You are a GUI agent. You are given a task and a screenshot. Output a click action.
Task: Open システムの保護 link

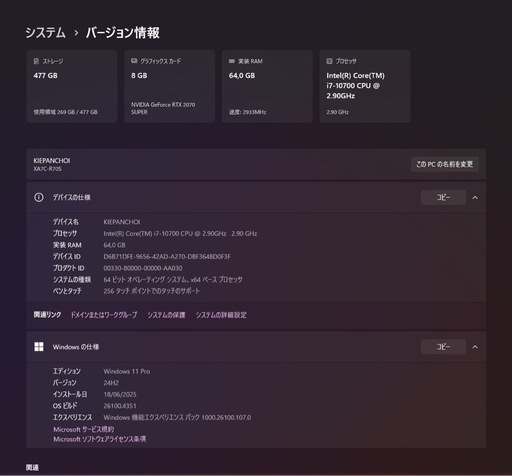(x=166, y=315)
